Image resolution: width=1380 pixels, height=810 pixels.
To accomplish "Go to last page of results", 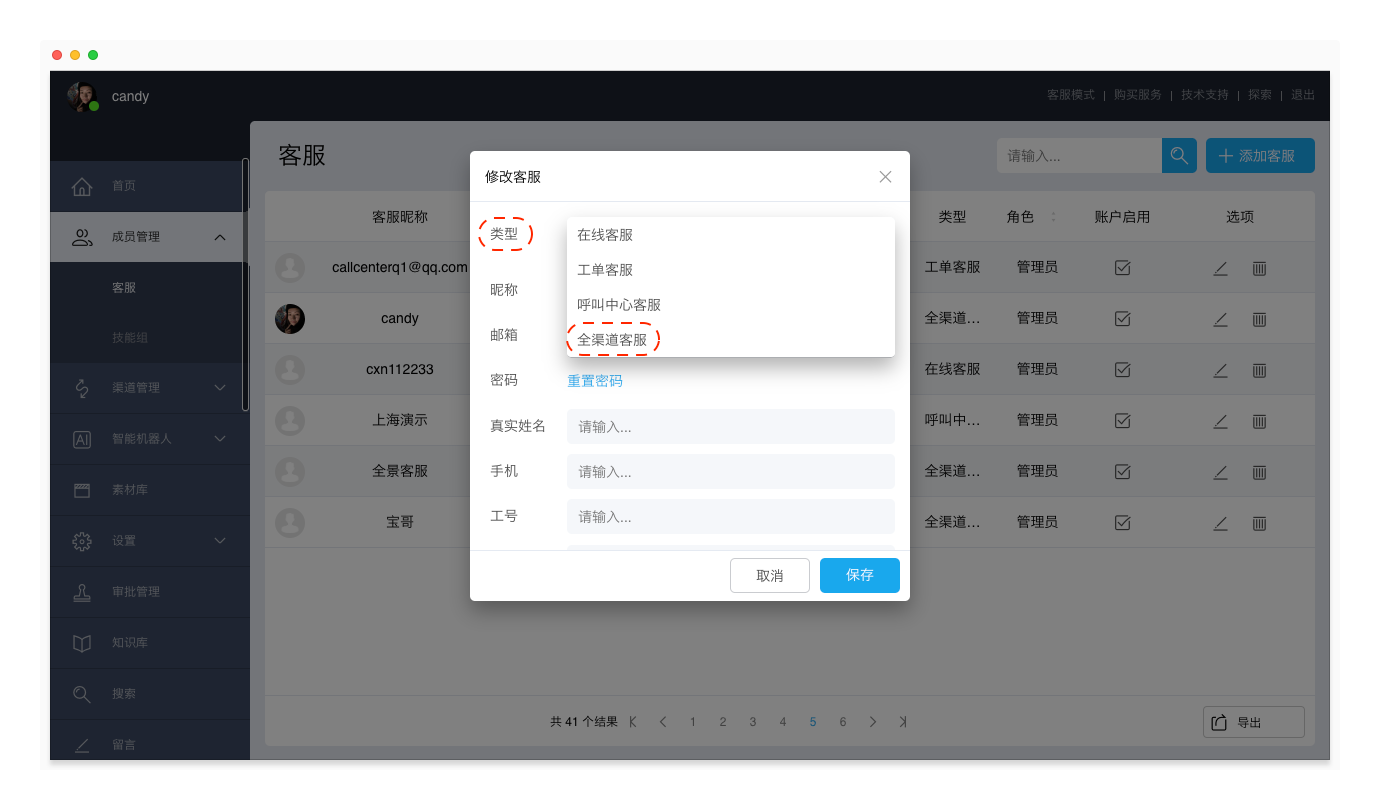I will tap(903, 722).
